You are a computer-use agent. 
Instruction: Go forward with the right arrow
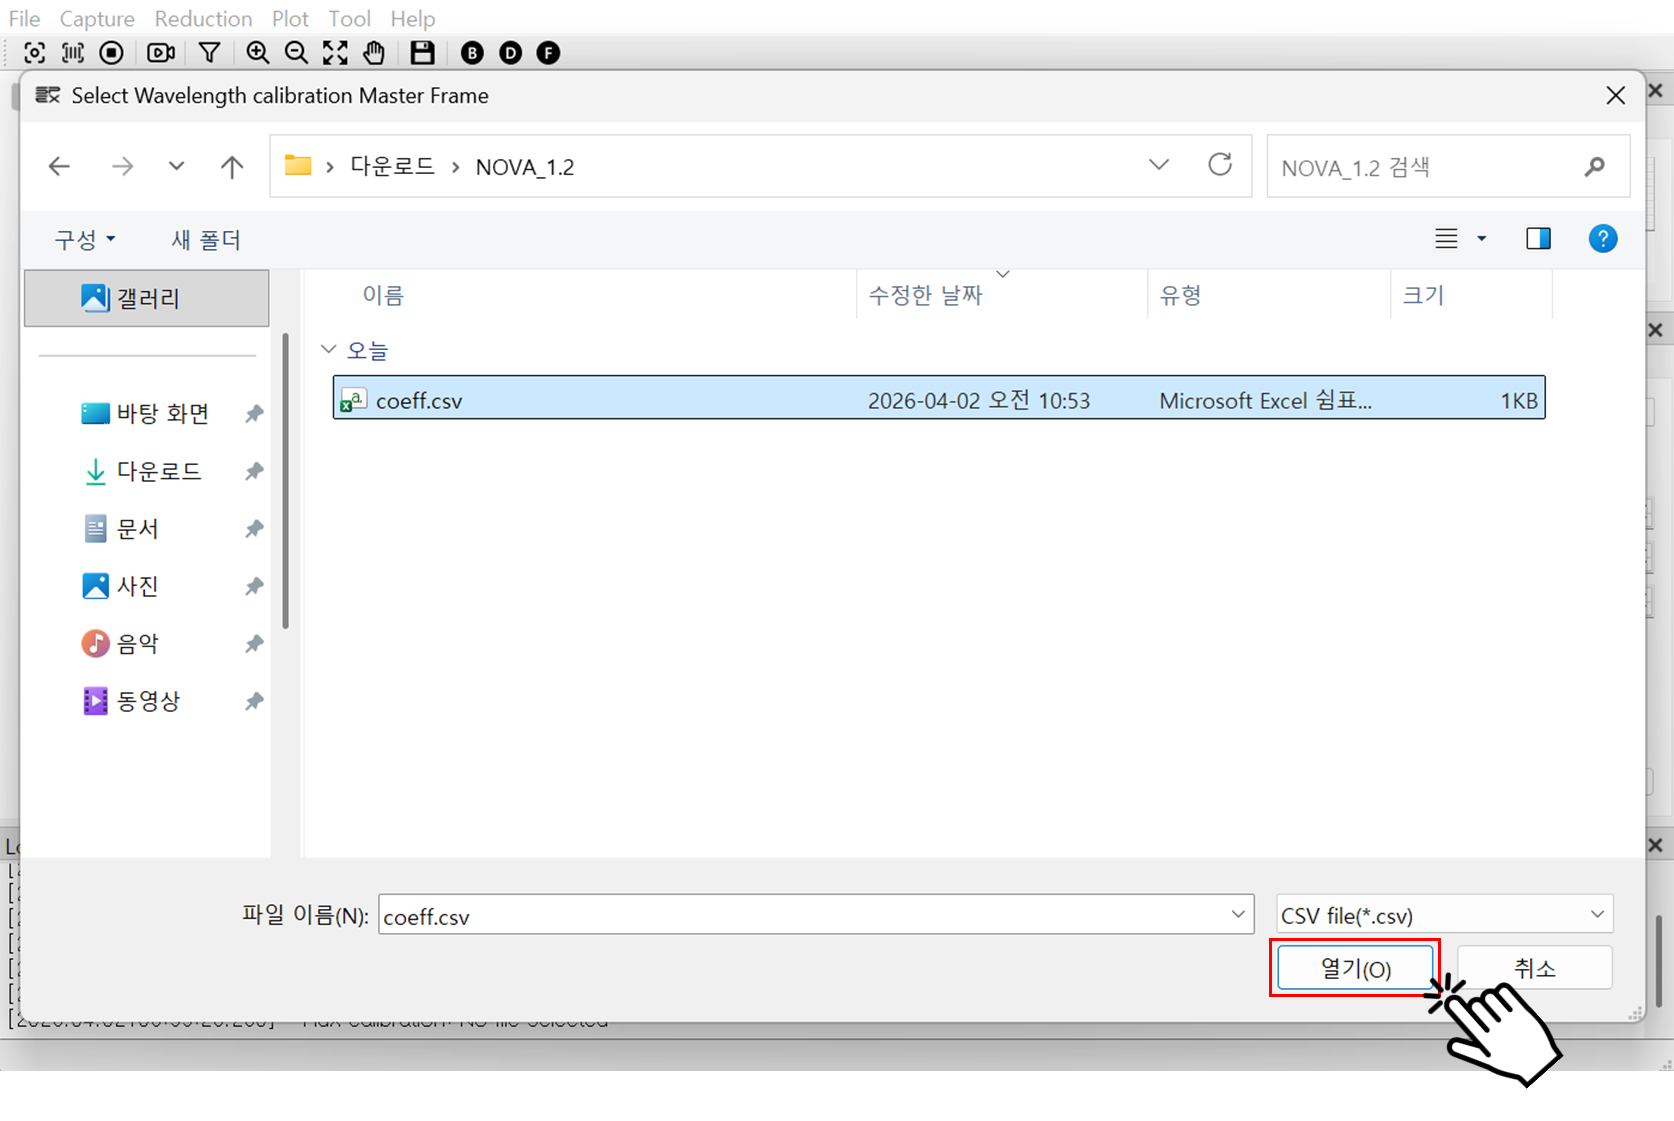[122, 166]
